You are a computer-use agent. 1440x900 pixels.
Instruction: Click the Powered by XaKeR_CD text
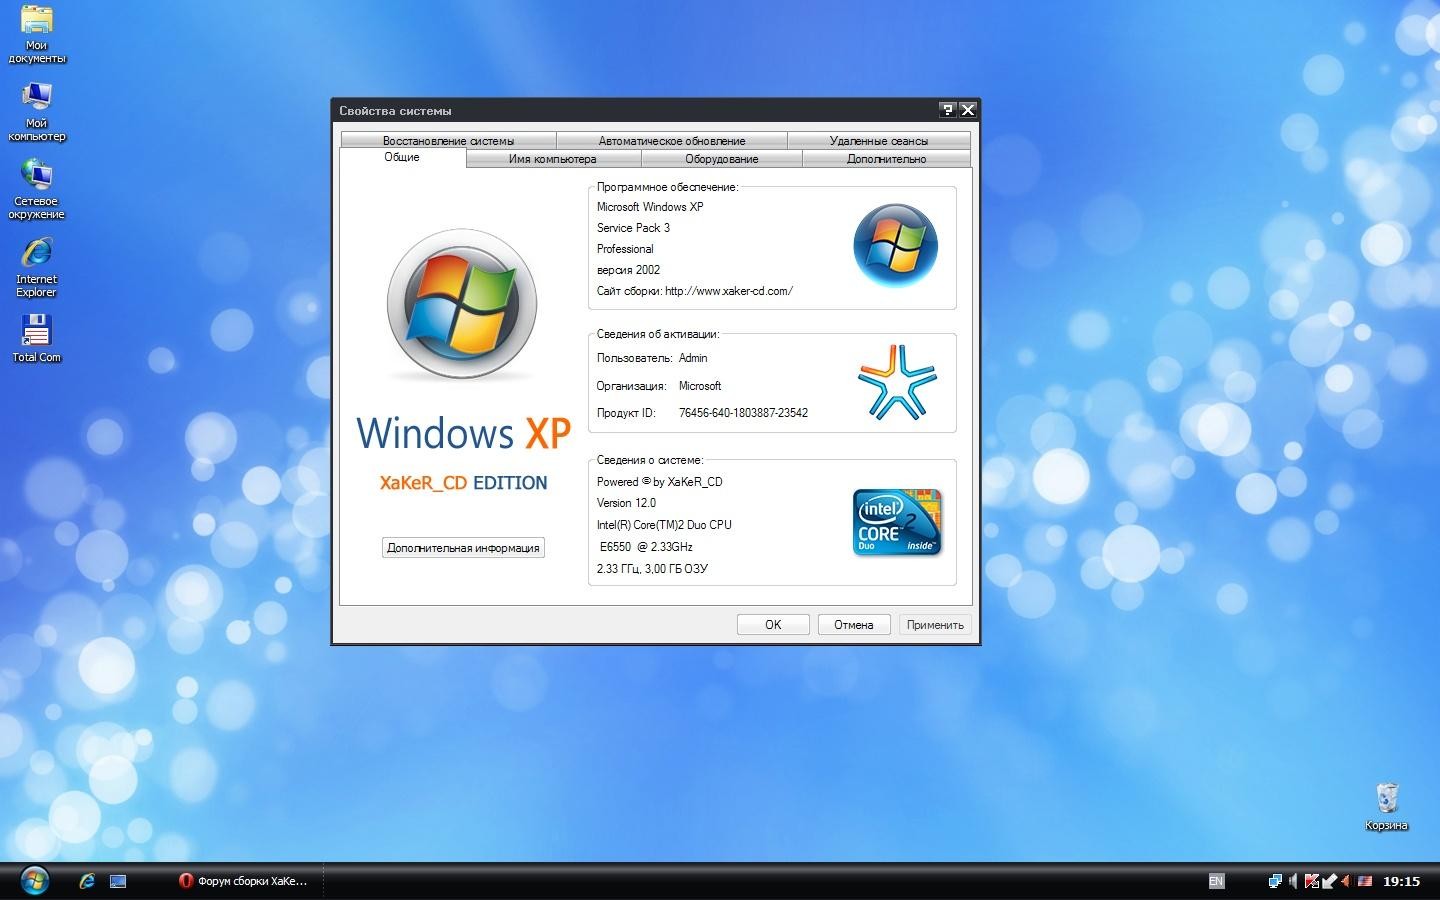659,482
